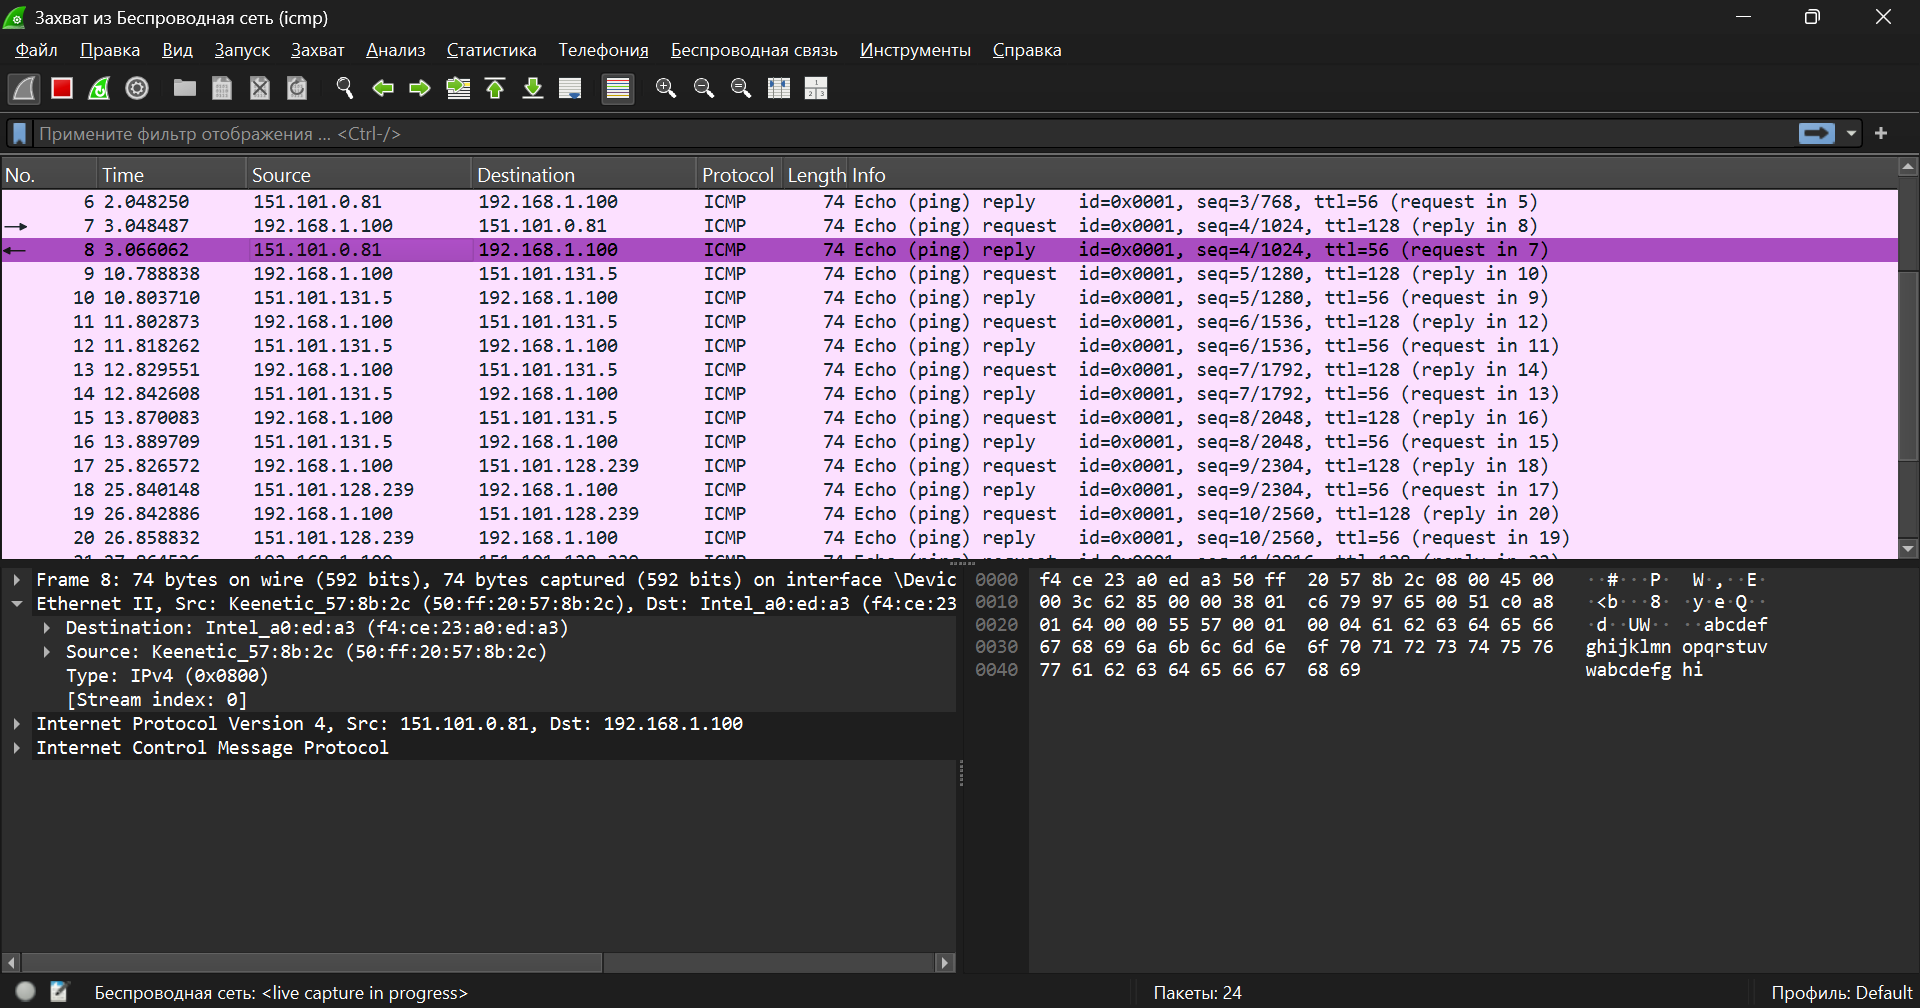Open the Анализ menu
1920x1008 pixels.
tap(395, 50)
